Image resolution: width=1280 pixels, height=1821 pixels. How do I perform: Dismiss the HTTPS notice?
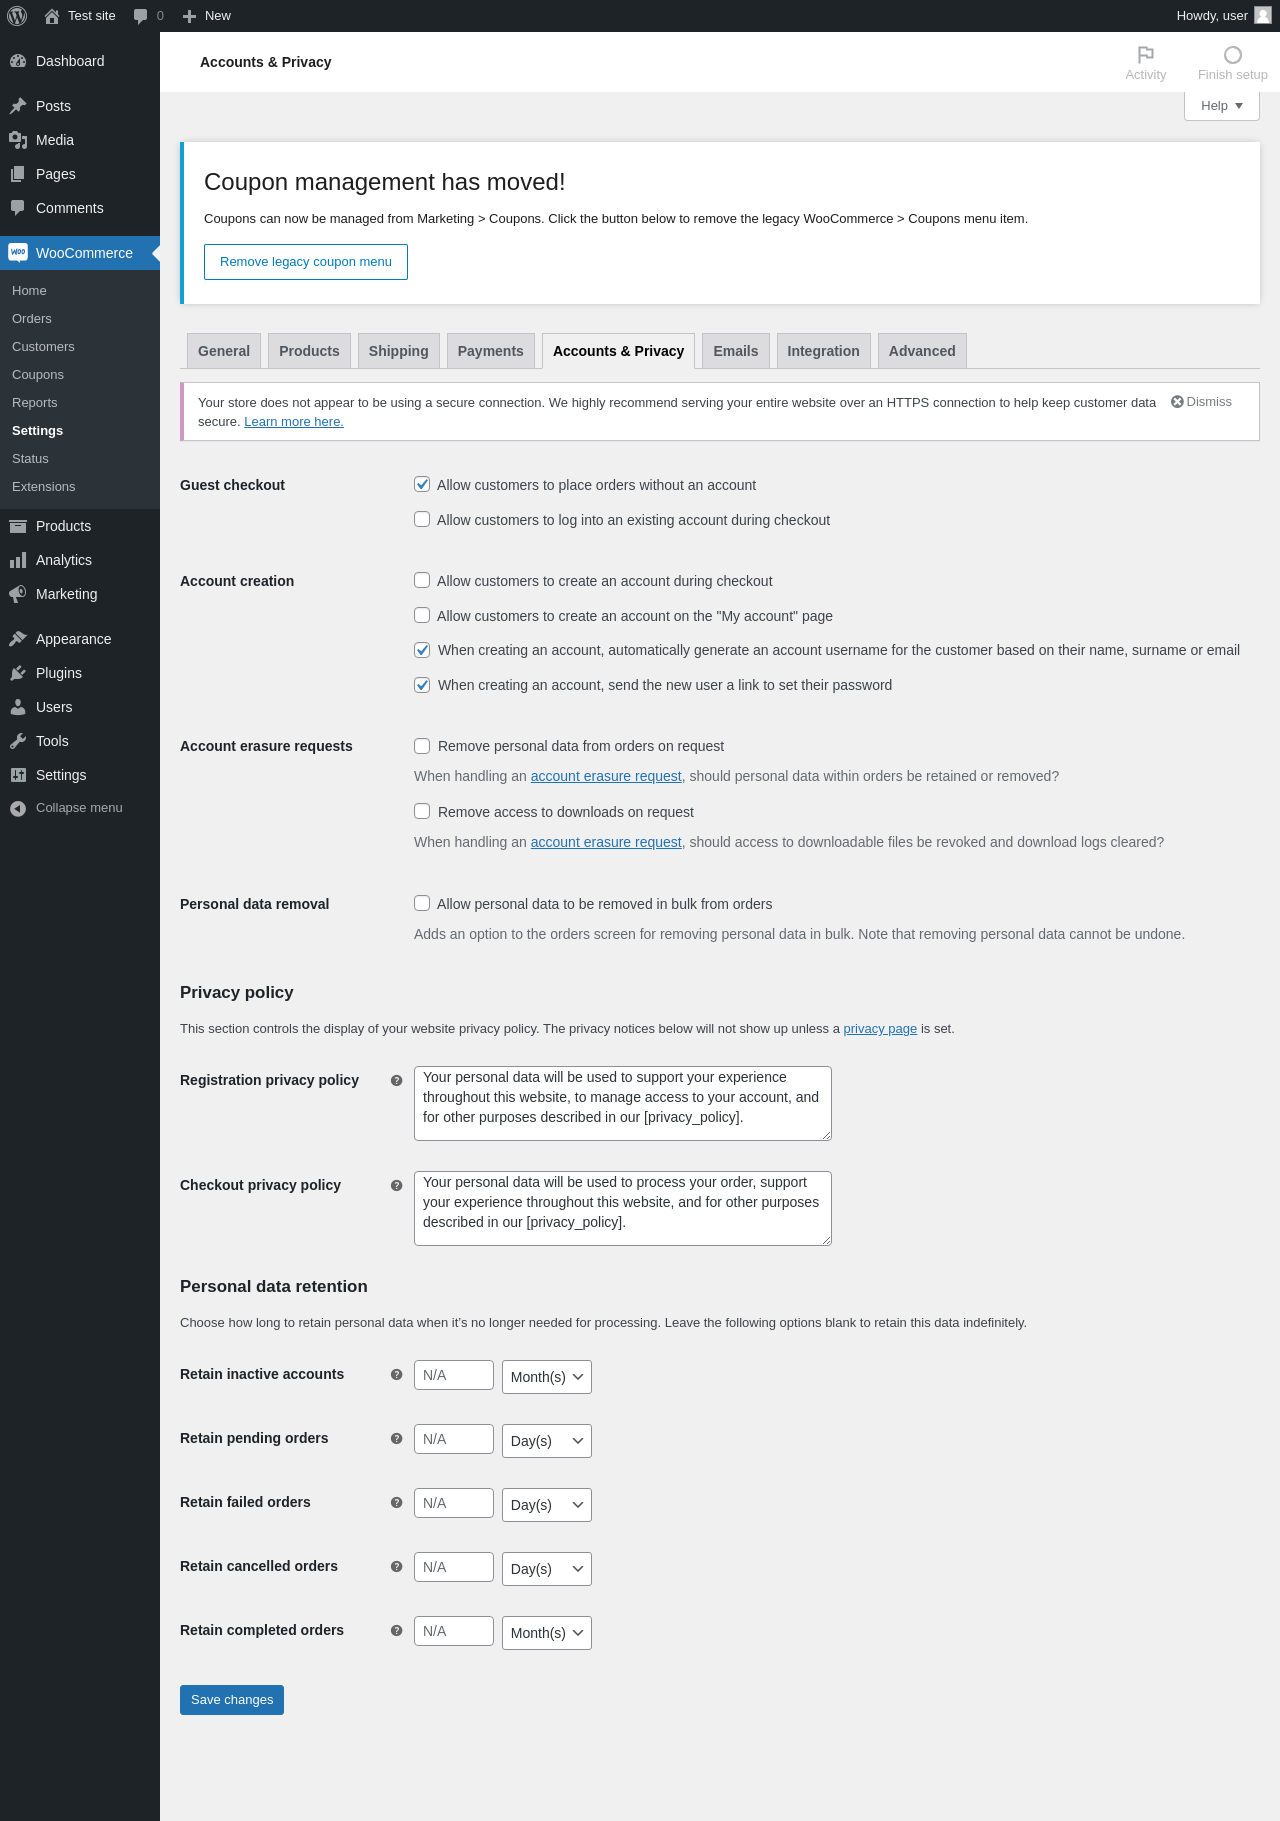coord(1201,402)
